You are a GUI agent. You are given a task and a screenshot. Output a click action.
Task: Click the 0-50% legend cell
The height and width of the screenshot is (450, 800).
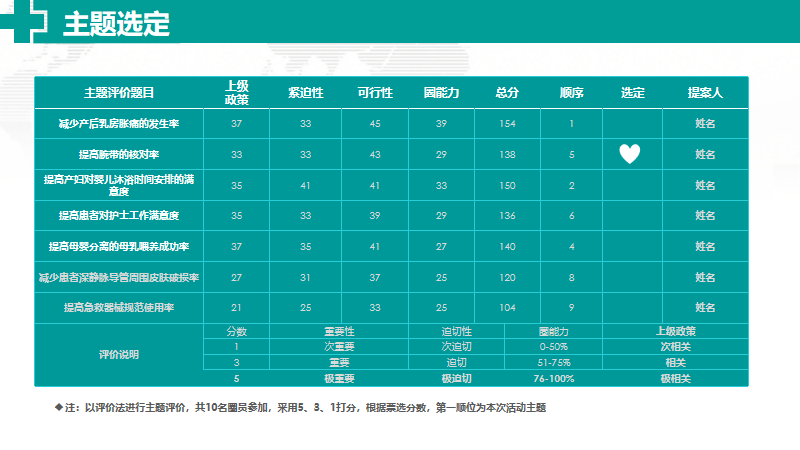click(554, 347)
